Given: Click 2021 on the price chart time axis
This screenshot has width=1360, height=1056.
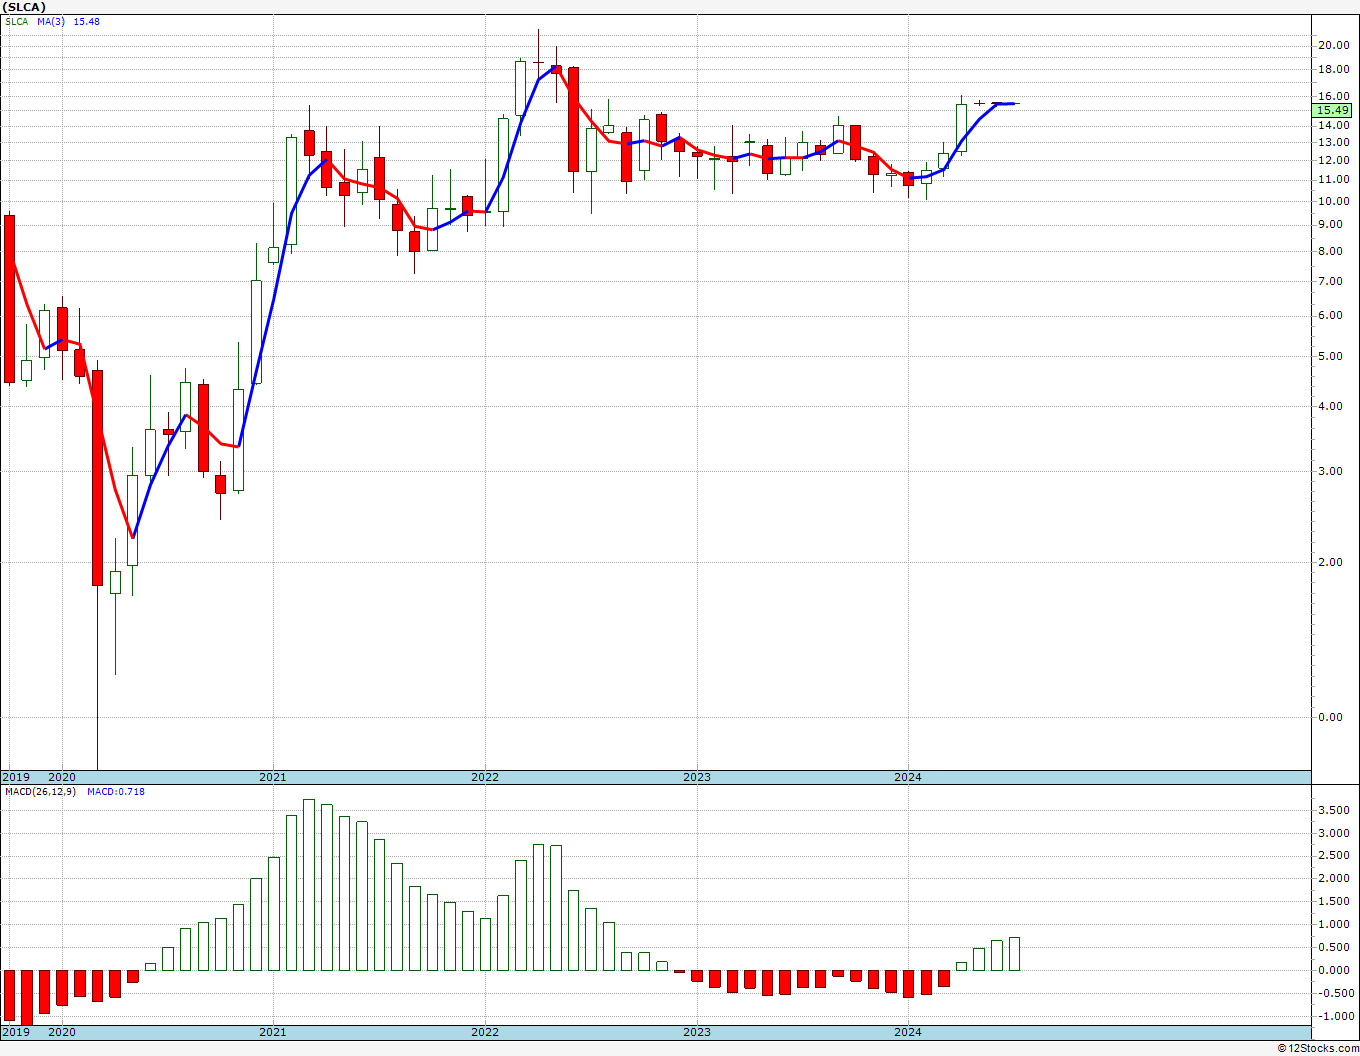Looking at the screenshot, I should [x=273, y=777].
